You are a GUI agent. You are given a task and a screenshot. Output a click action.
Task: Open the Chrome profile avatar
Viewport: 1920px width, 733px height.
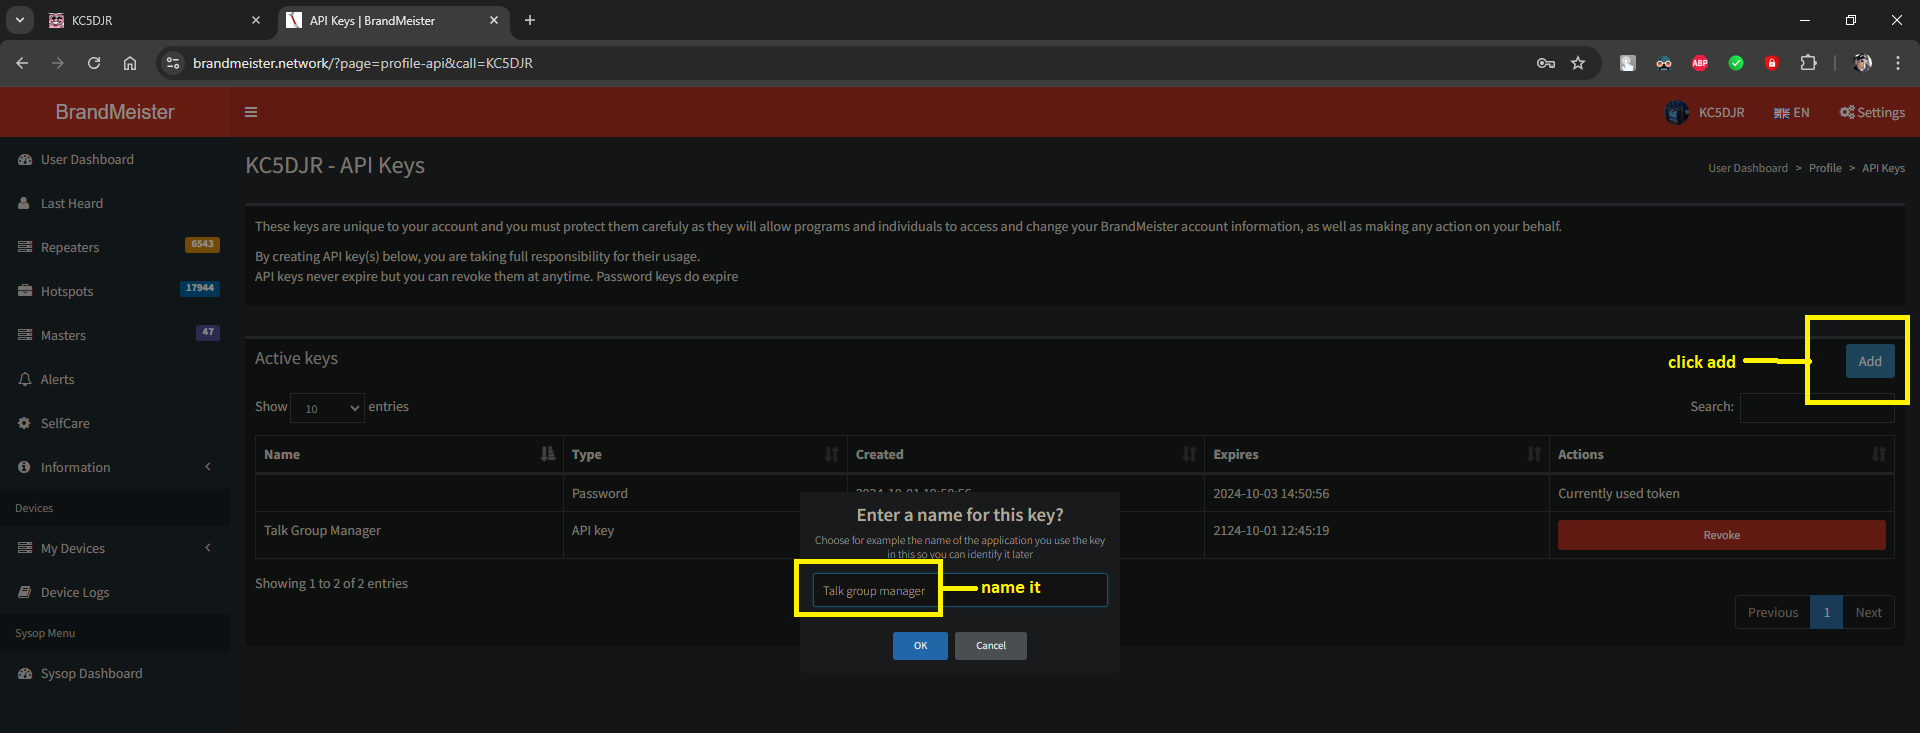coord(1862,63)
